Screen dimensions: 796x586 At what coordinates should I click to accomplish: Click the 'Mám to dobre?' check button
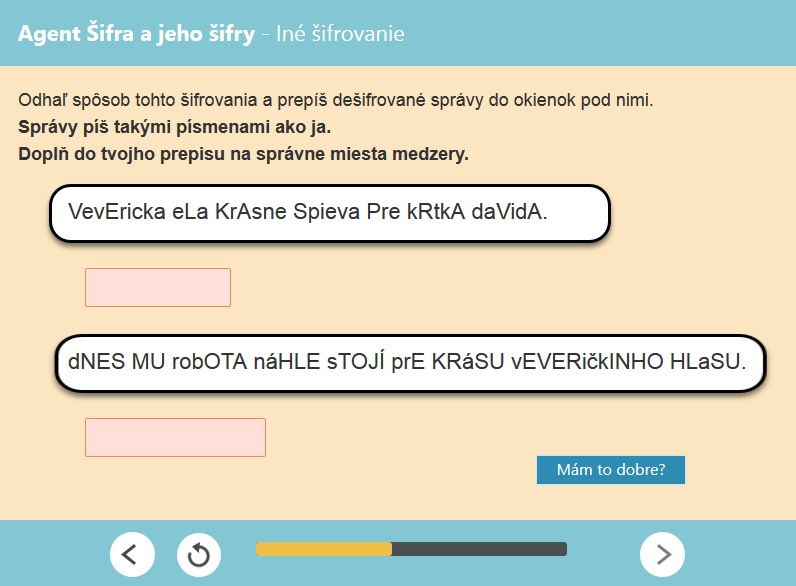pos(611,470)
